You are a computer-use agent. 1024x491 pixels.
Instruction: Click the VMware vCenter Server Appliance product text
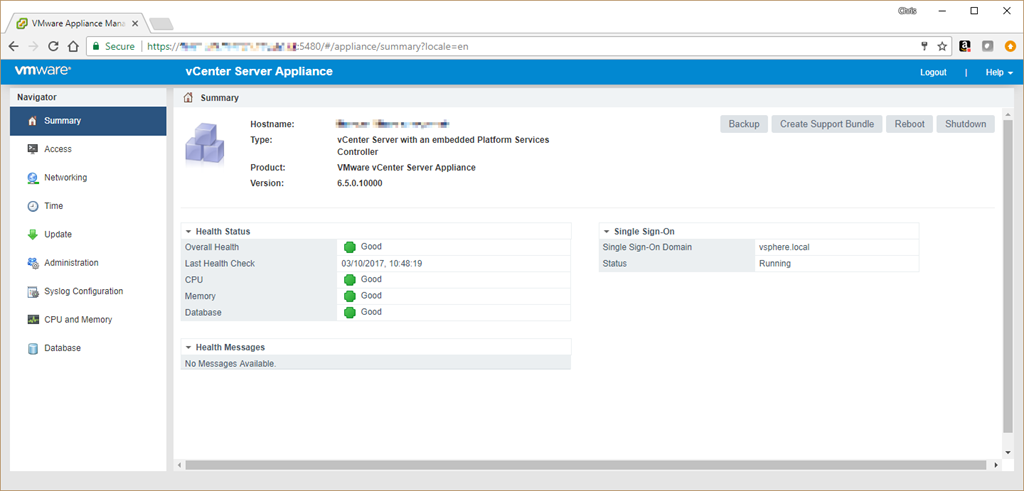pos(406,168)
